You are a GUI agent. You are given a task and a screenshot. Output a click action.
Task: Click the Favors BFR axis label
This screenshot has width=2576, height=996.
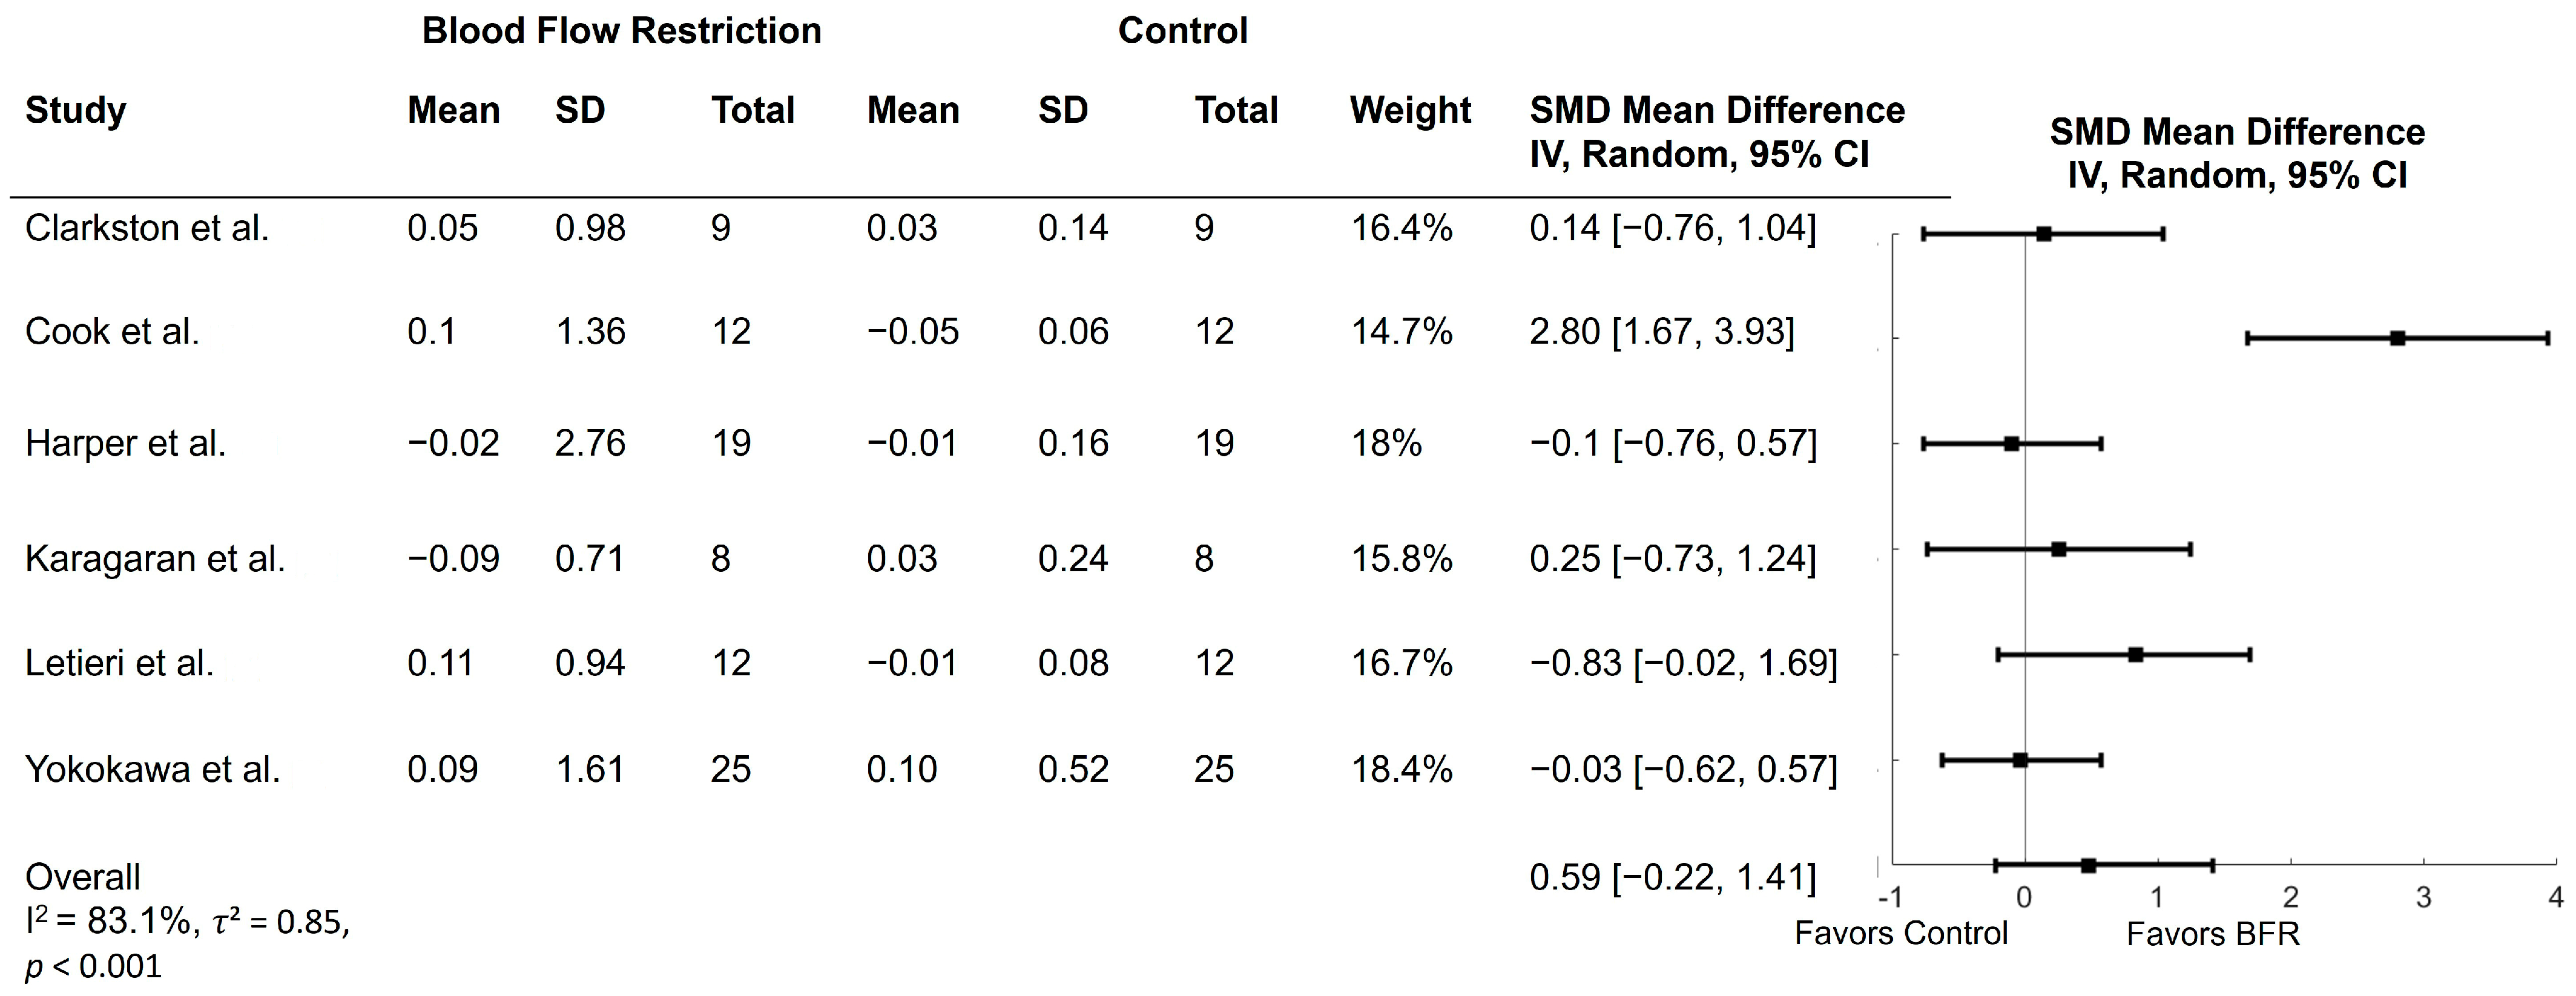tap(2212, 934)
